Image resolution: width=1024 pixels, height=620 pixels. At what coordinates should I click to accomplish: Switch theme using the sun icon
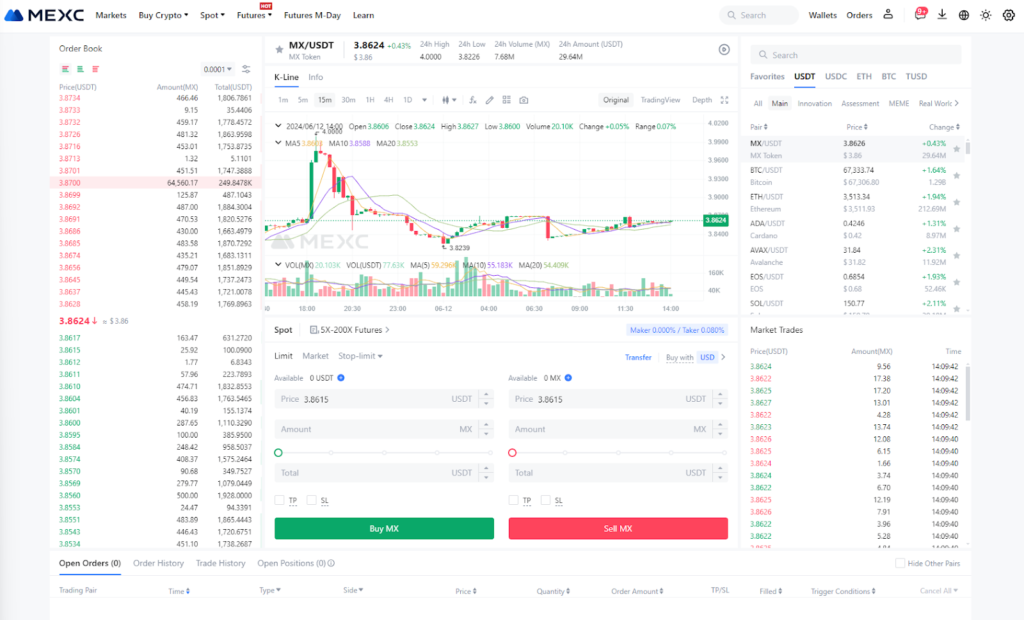(x=986, y=15)
